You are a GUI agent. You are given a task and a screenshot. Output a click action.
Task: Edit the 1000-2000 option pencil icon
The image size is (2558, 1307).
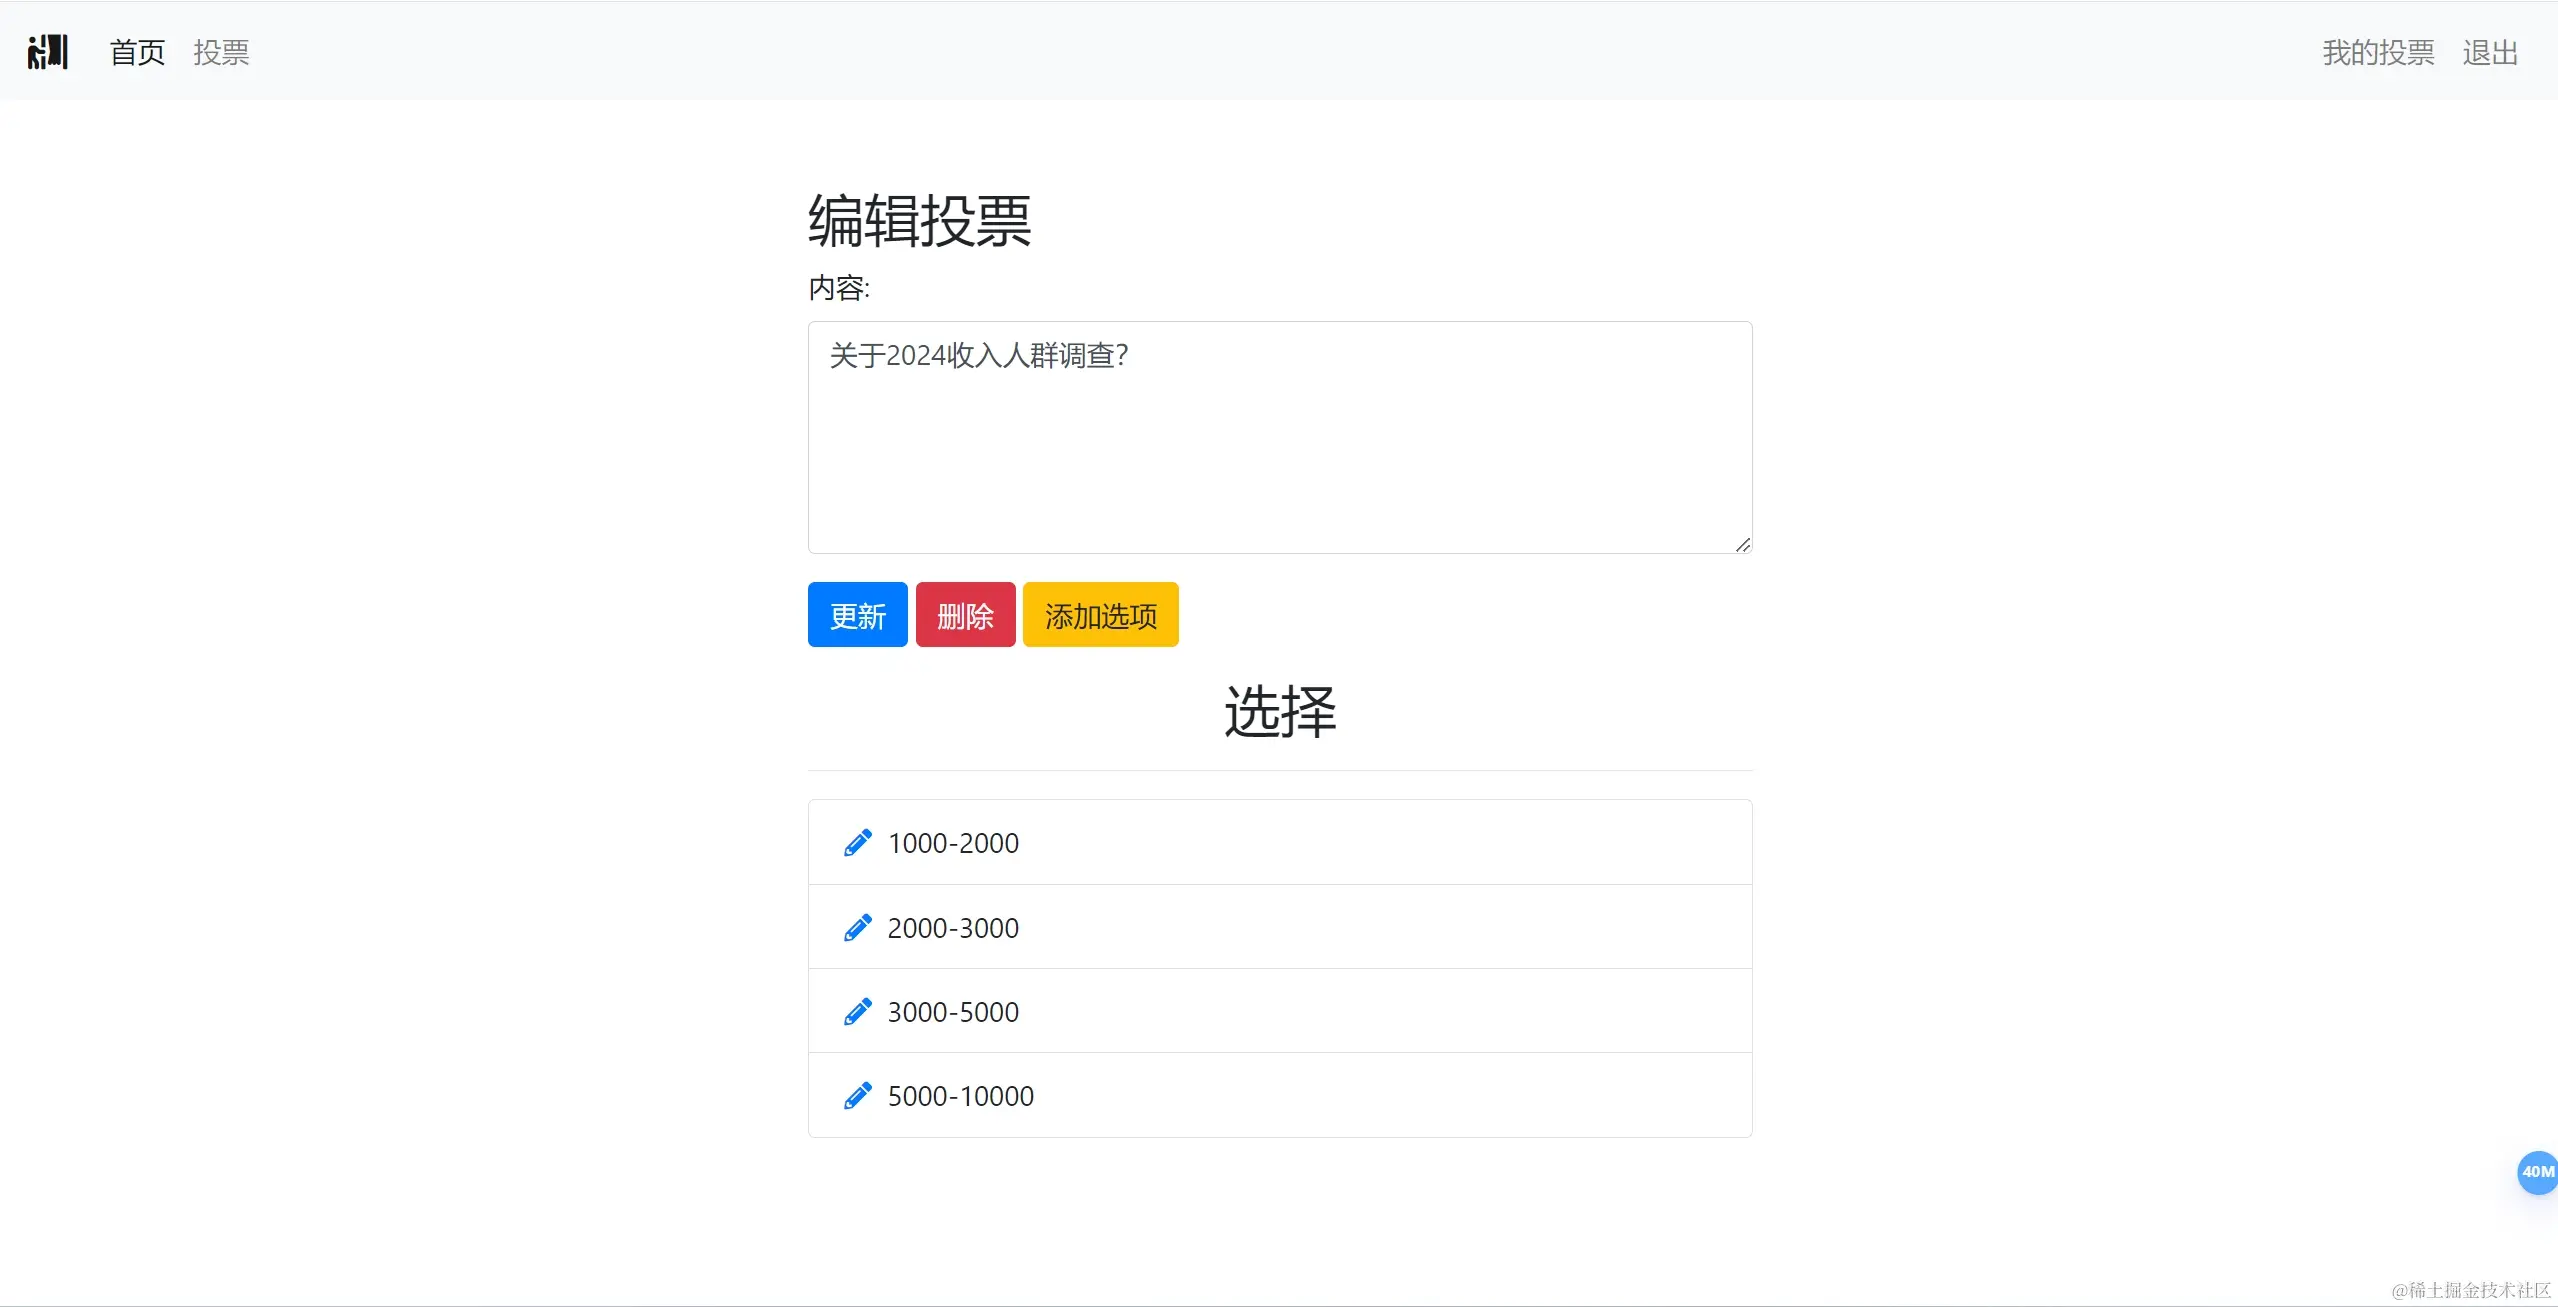[857, 843]
